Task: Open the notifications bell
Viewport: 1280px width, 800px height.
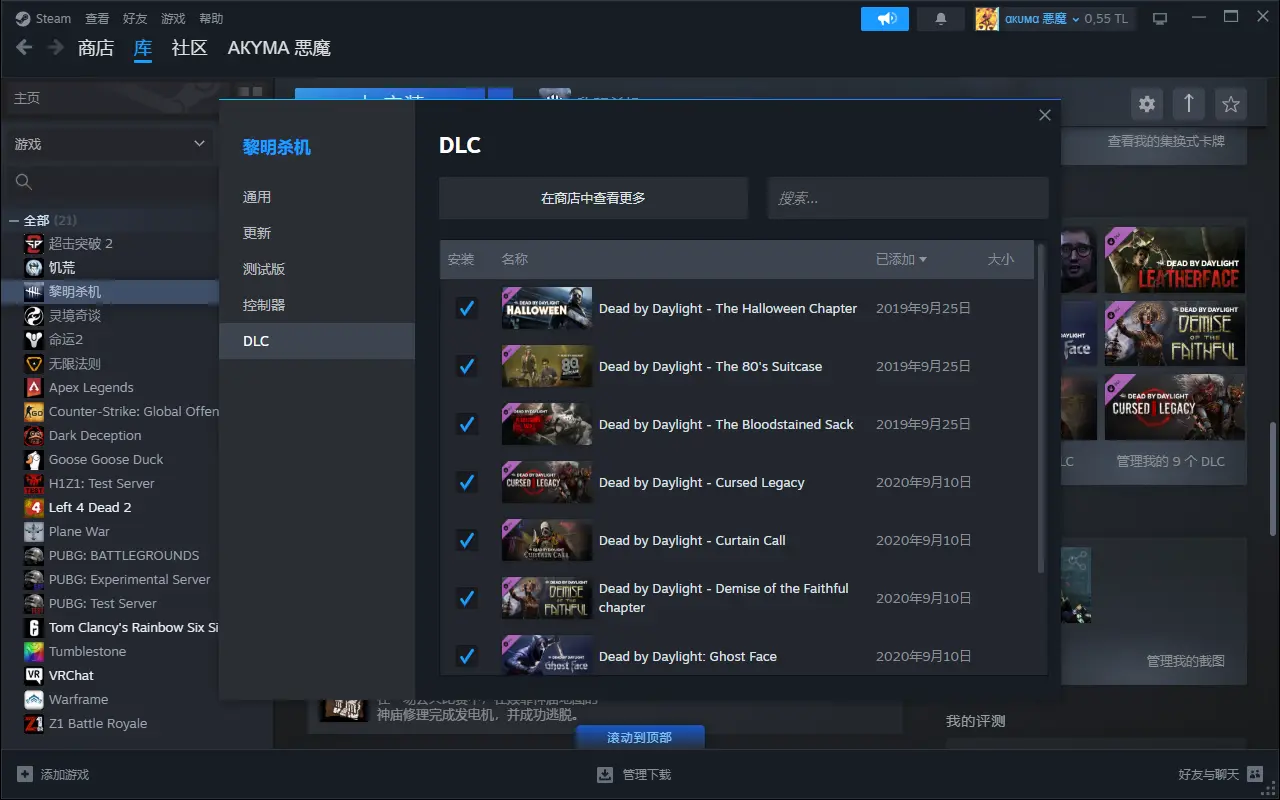Action: (x=941, y=19)
